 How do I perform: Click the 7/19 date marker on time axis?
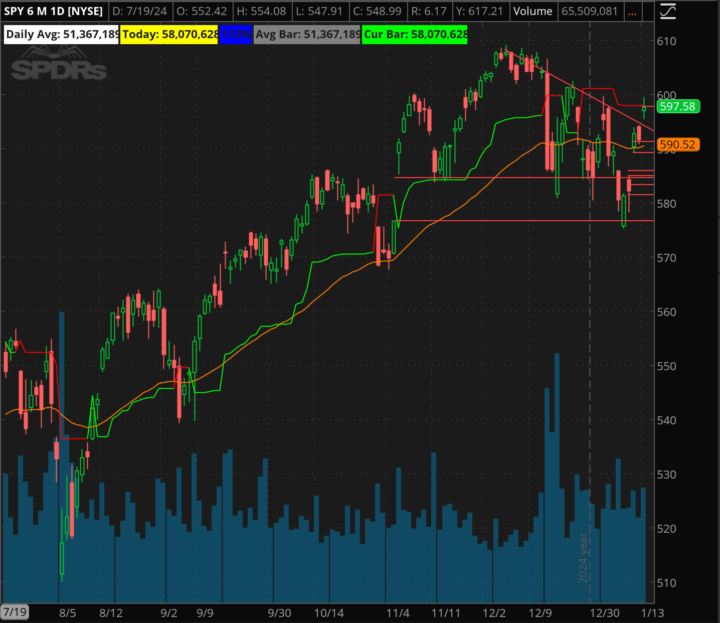[x=15, y=612]
